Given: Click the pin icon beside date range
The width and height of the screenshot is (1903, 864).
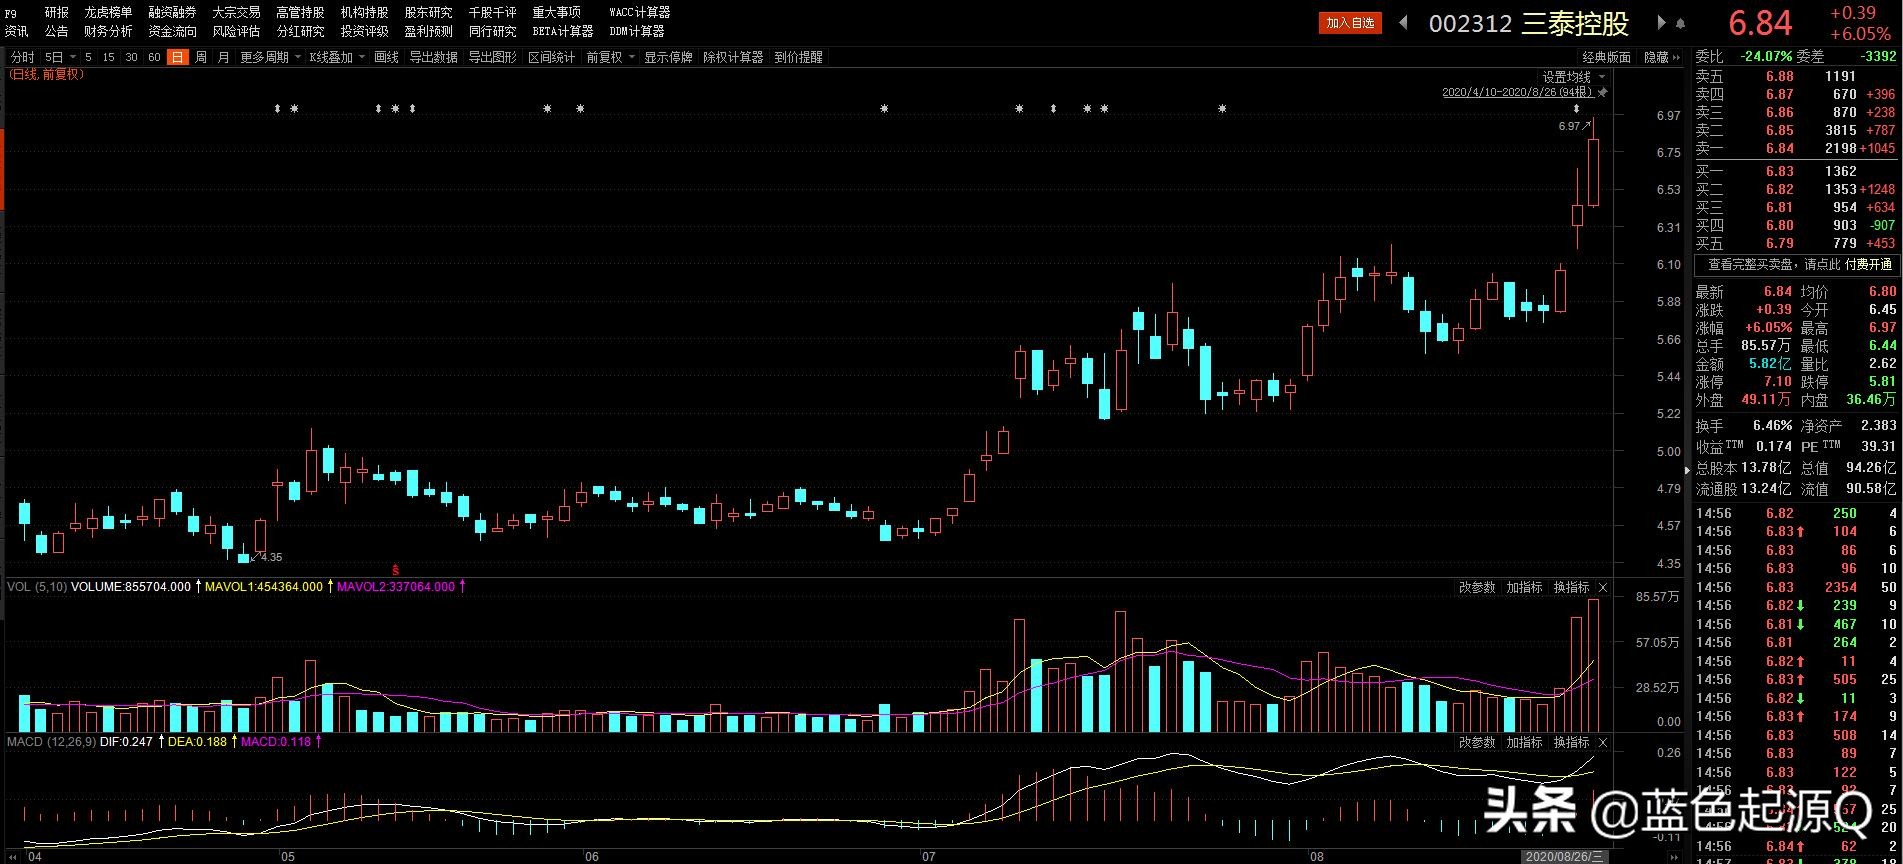Looking at the screenshot, I should pos(1603,92).
